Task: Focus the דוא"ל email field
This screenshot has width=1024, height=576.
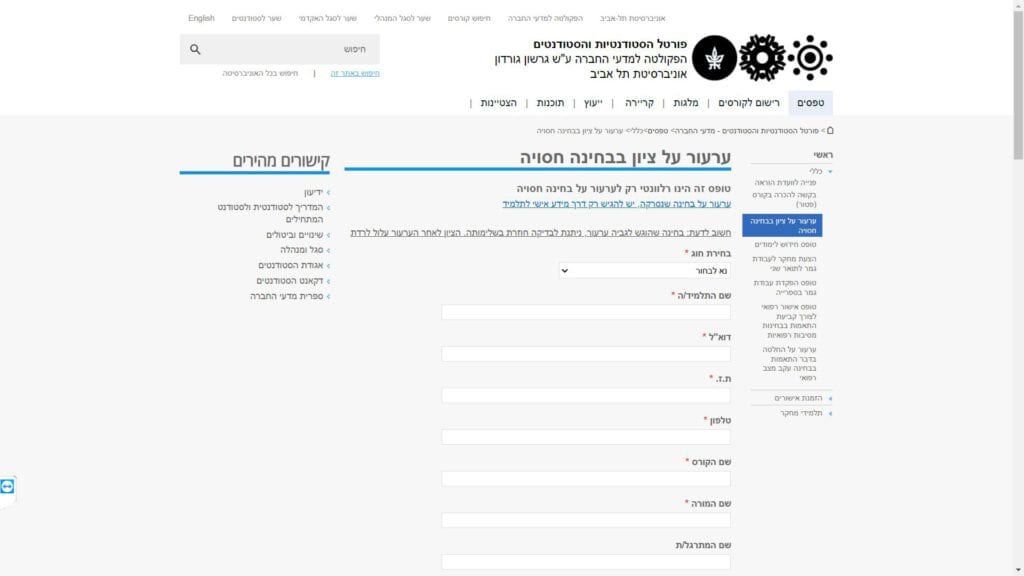Action: point(586,354)
